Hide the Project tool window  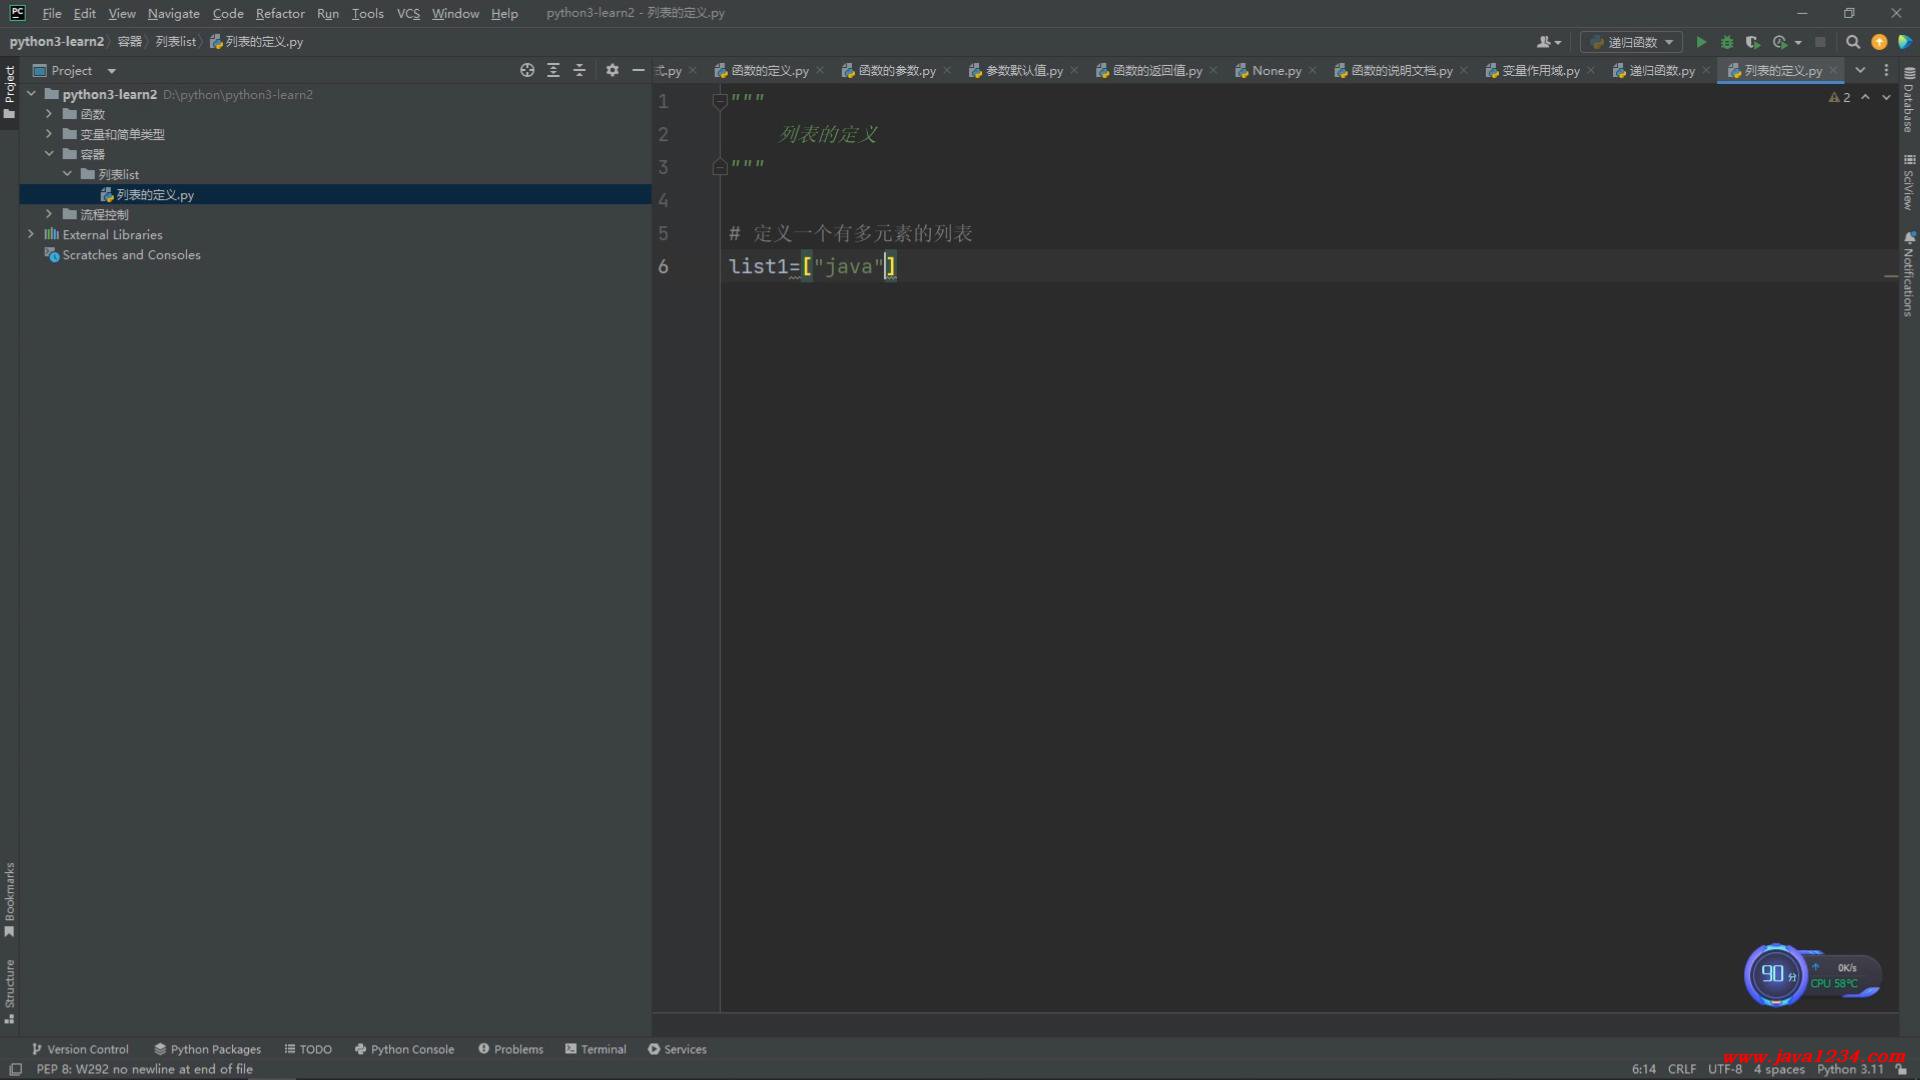(638, 70)
